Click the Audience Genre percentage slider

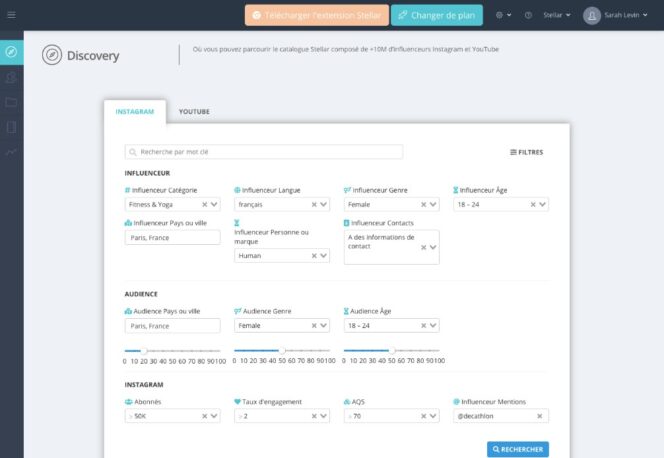284,350
